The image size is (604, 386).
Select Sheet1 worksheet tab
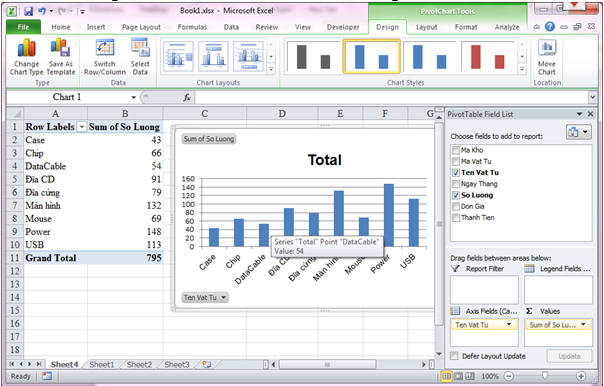(x=102, y=364)
